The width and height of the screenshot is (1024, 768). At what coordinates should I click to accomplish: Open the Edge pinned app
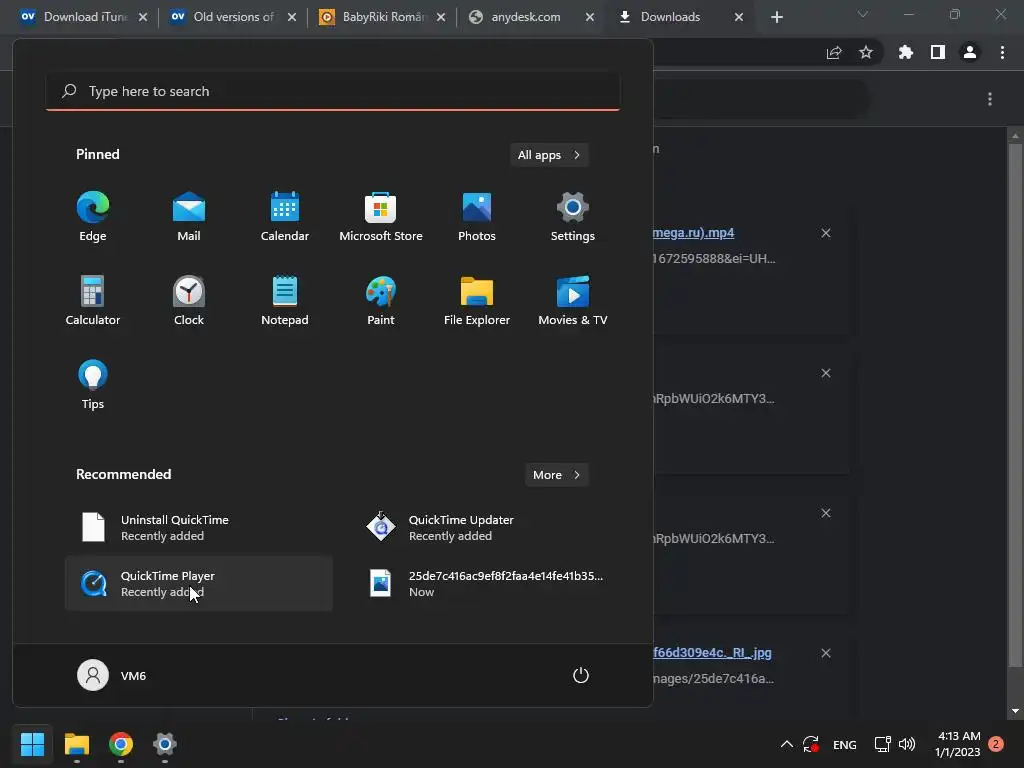click(x=93, y=217)
